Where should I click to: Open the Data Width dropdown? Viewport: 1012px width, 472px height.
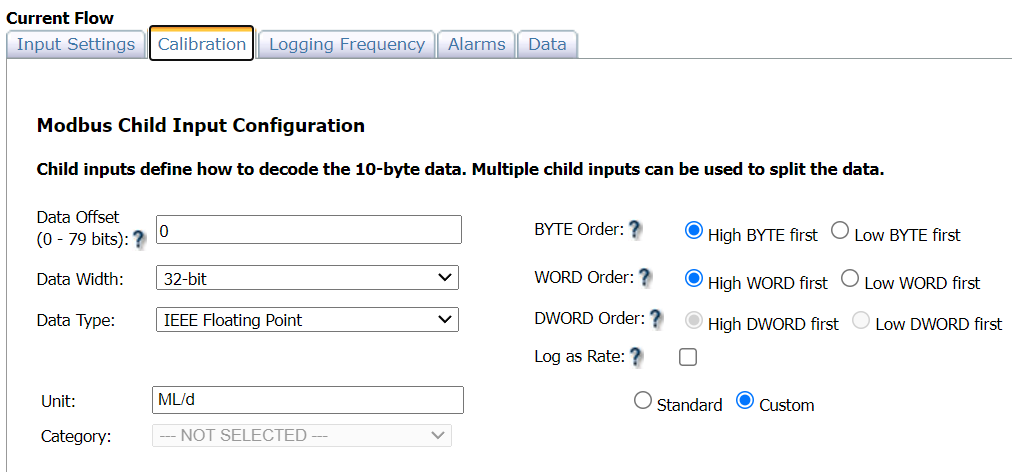point(307,278)
